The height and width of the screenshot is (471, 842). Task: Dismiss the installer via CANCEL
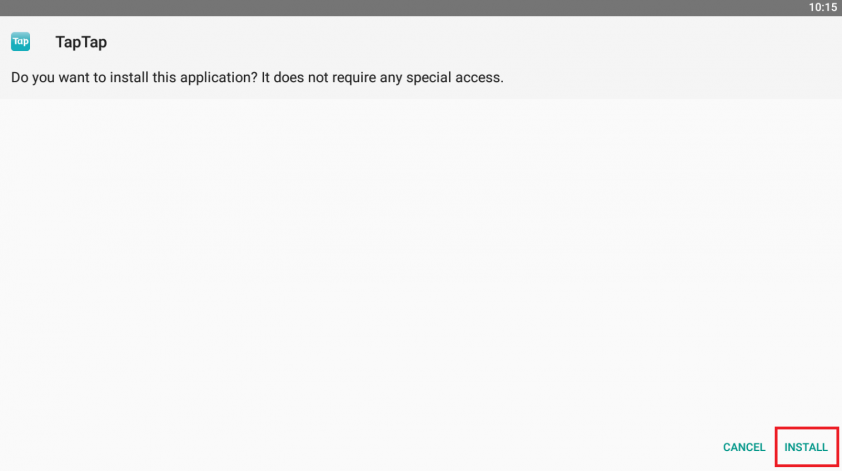click(744, 447)
